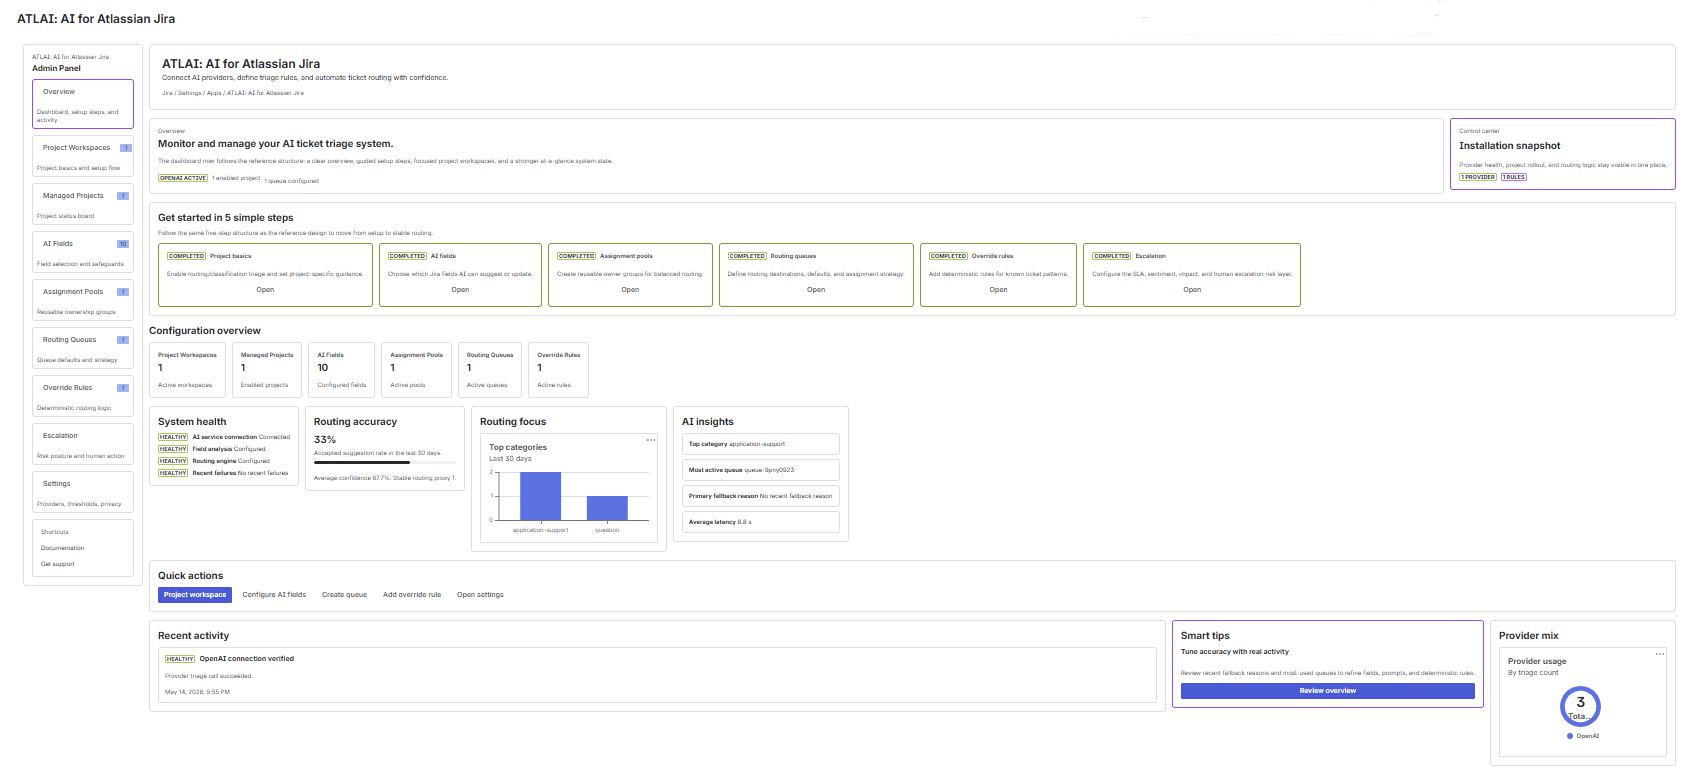Image resolution: width=1682 pixels, height=781 pixels.
Task: Click the Override Rules overview card
Action: (x=558, y=370)
